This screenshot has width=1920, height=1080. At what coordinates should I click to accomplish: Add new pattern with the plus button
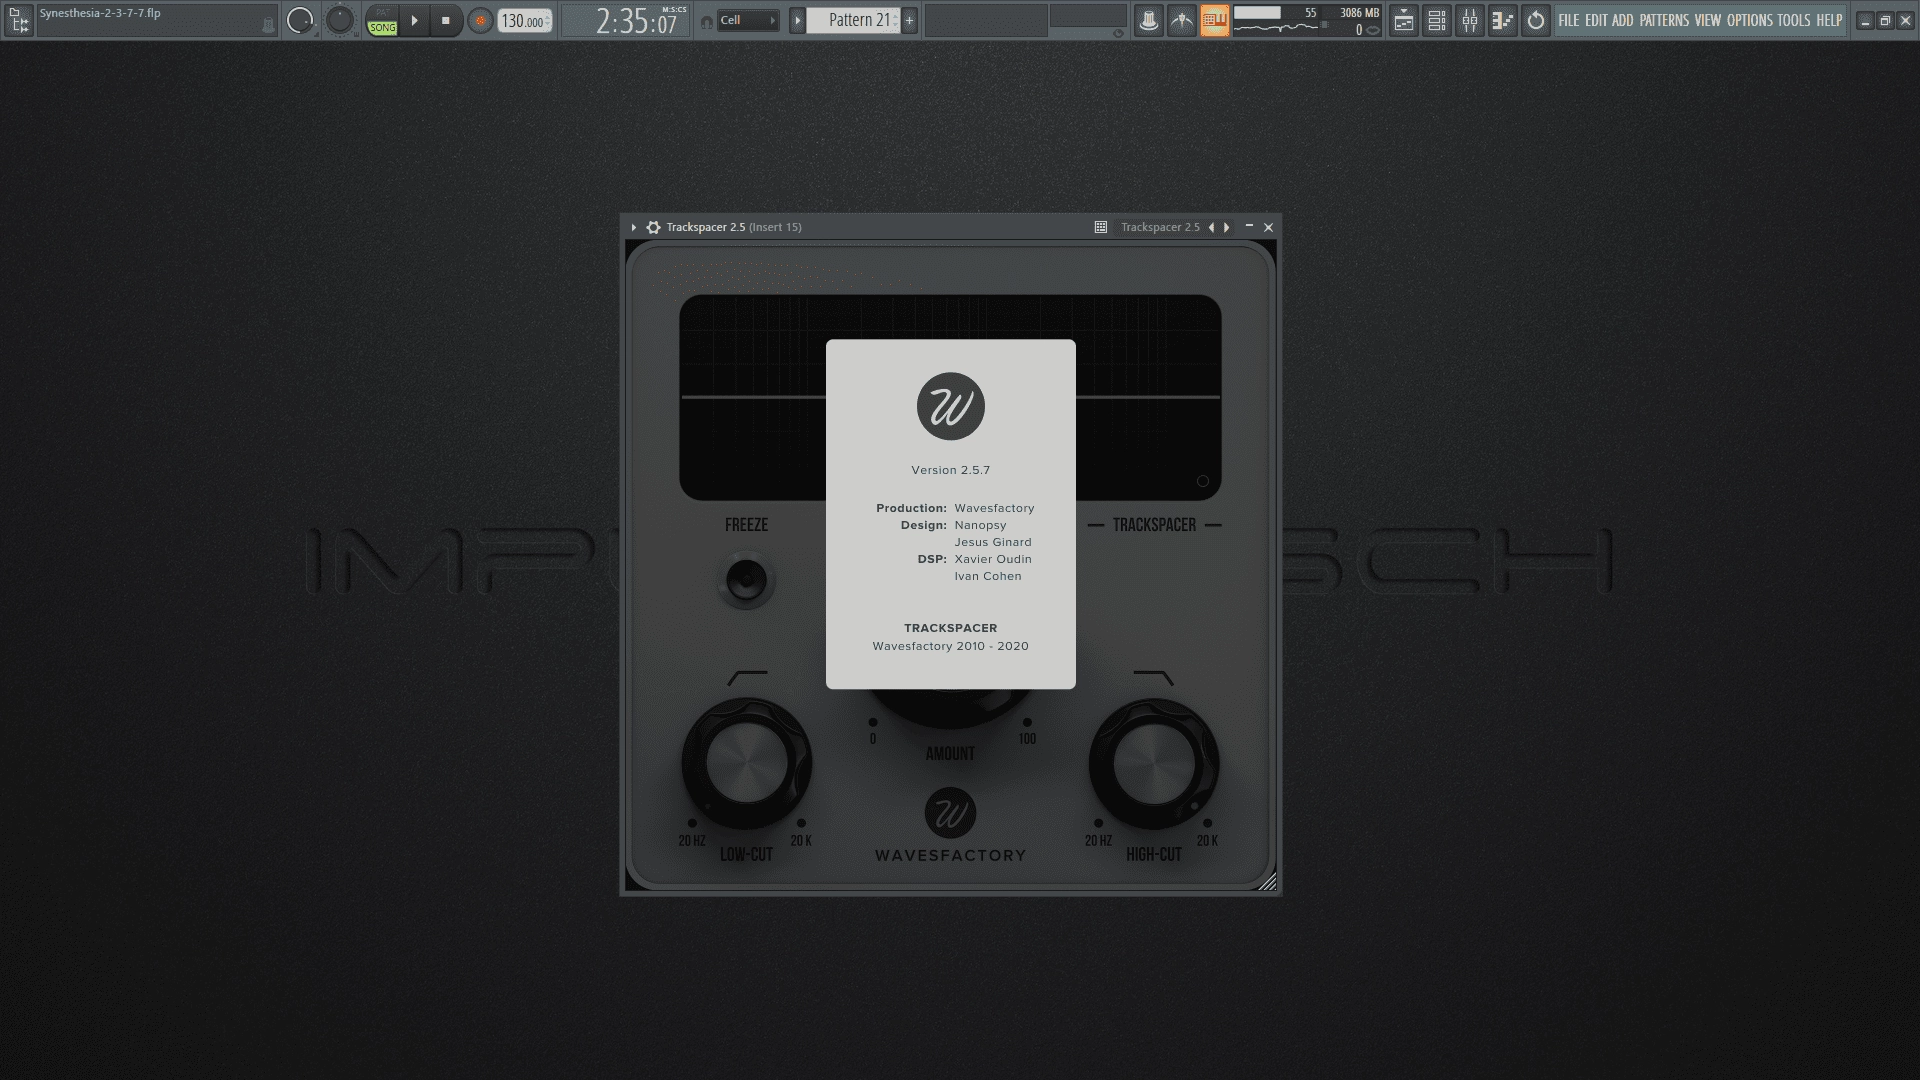pos(909,20)
